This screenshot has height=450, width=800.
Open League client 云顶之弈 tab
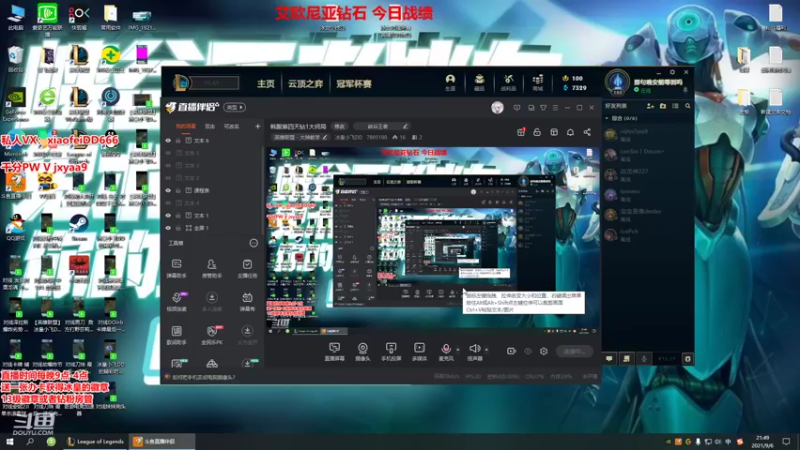tap(305, 84)
